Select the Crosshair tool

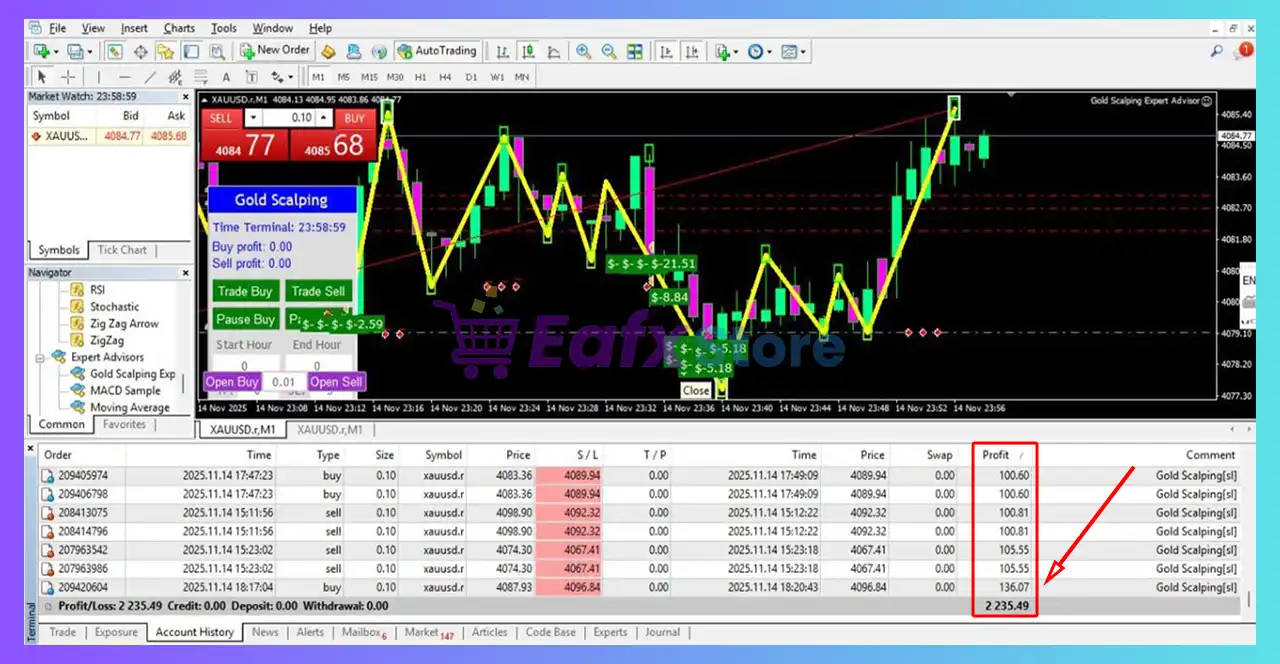[68, 76]
